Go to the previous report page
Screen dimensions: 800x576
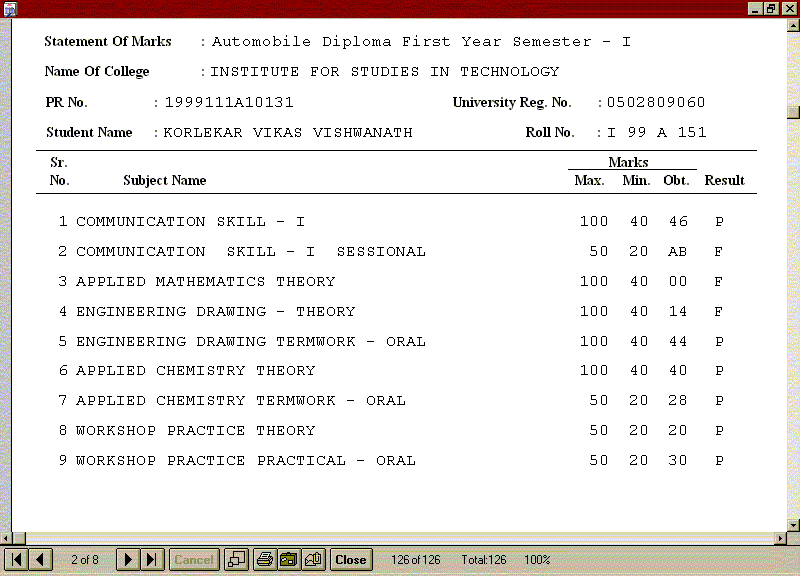click(x=40, y=560)
